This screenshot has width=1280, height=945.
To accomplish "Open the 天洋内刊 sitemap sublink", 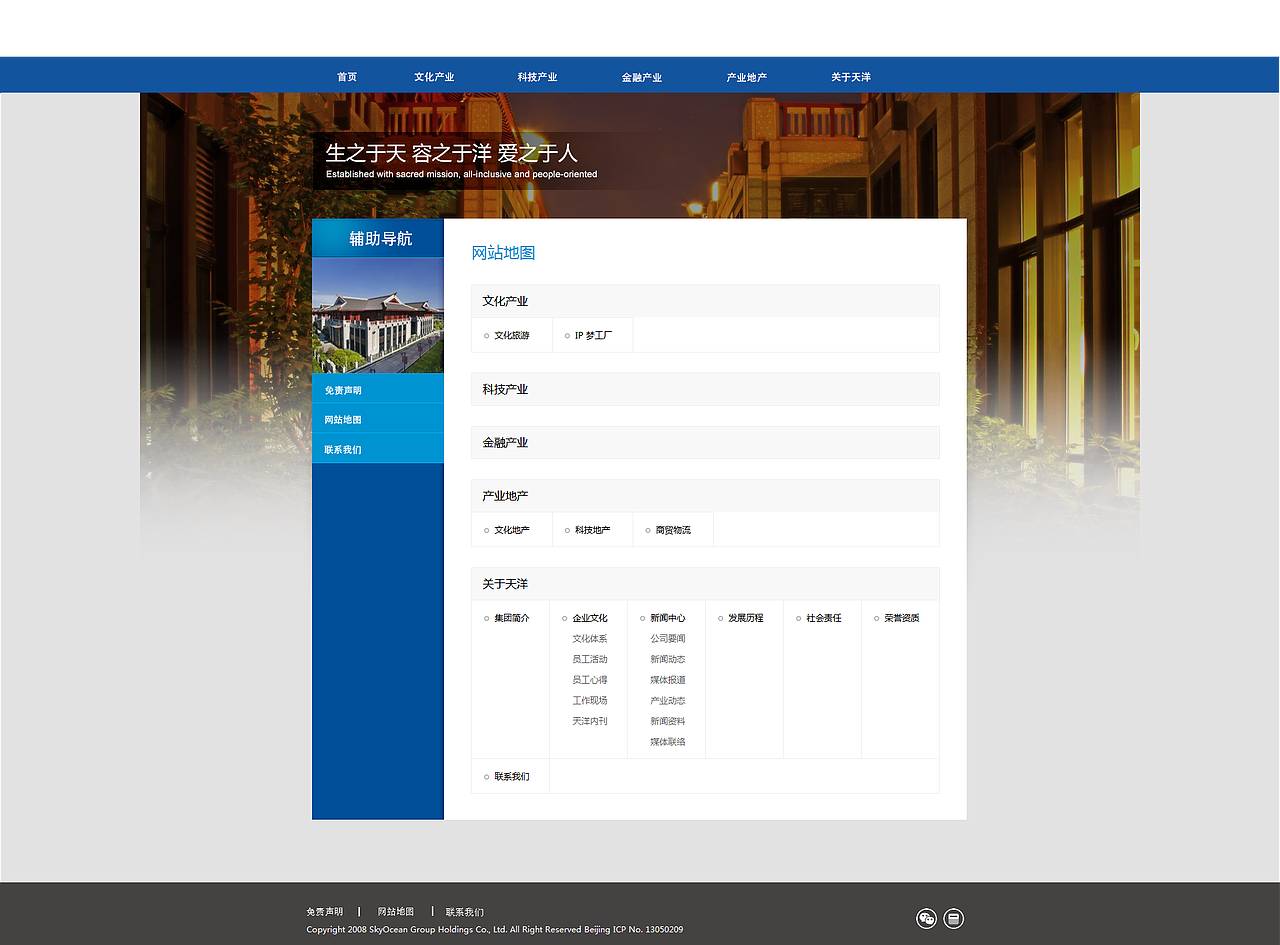I will 590,721.
